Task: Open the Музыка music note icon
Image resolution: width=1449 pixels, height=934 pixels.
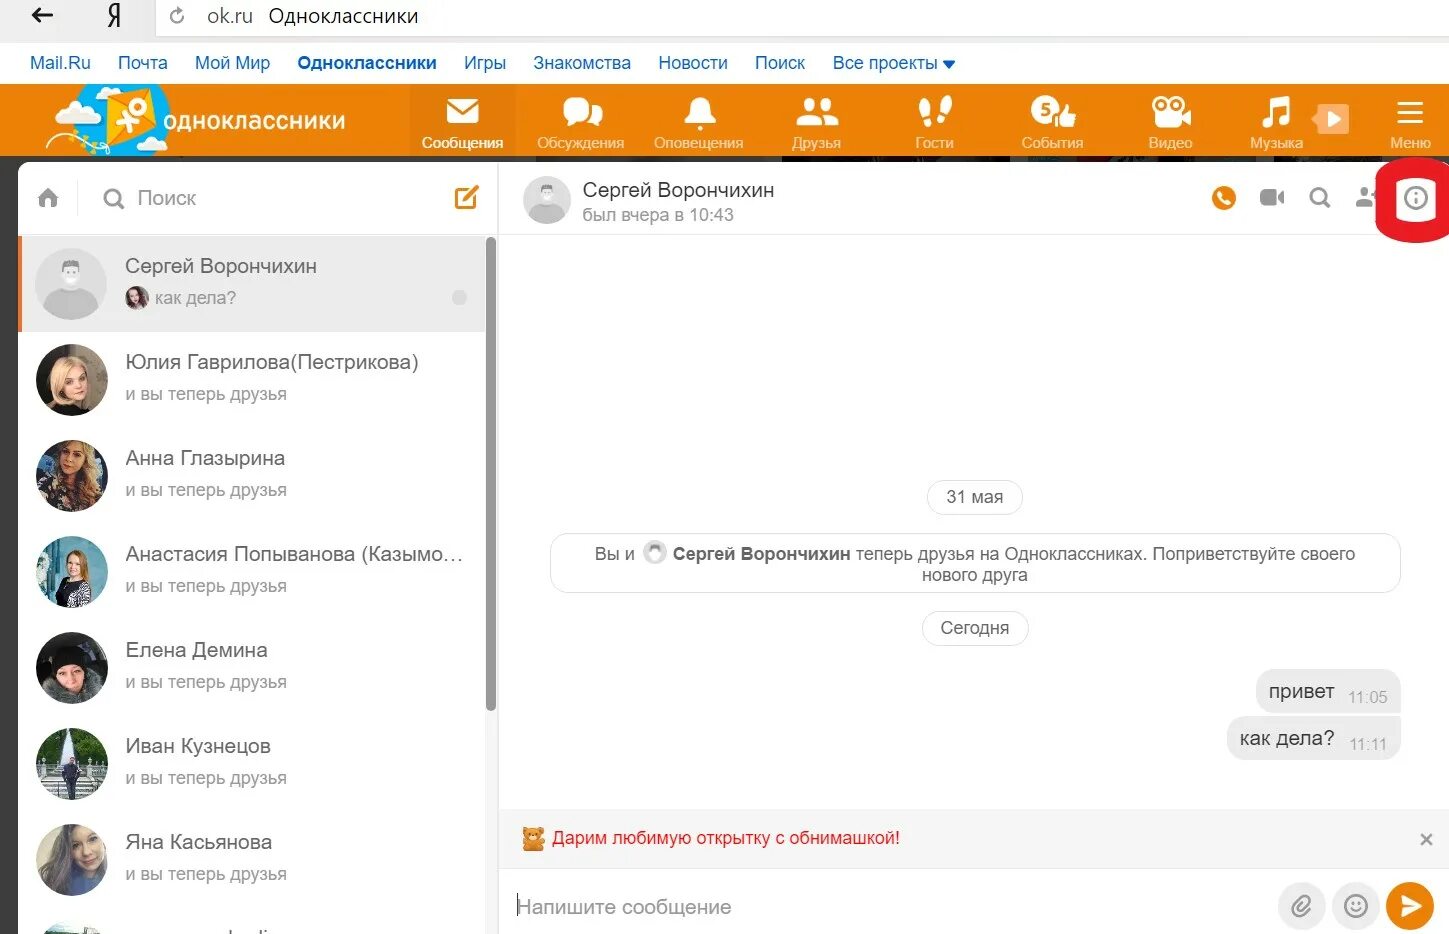Action: pos(1276,122)
